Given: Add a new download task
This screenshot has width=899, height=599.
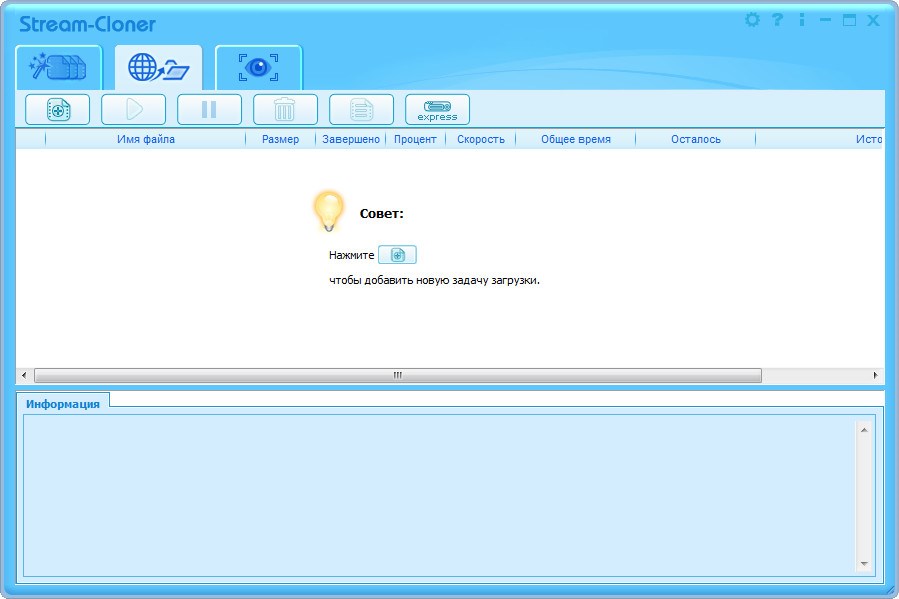Looking at the screenshot, I should (x=57, y=109).
